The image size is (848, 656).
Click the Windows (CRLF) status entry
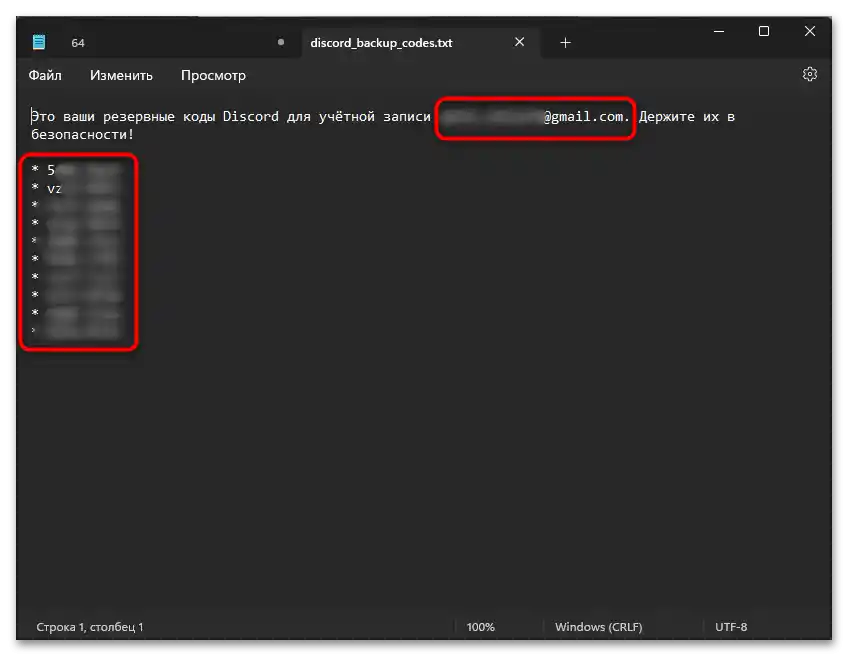click(598, 627)
